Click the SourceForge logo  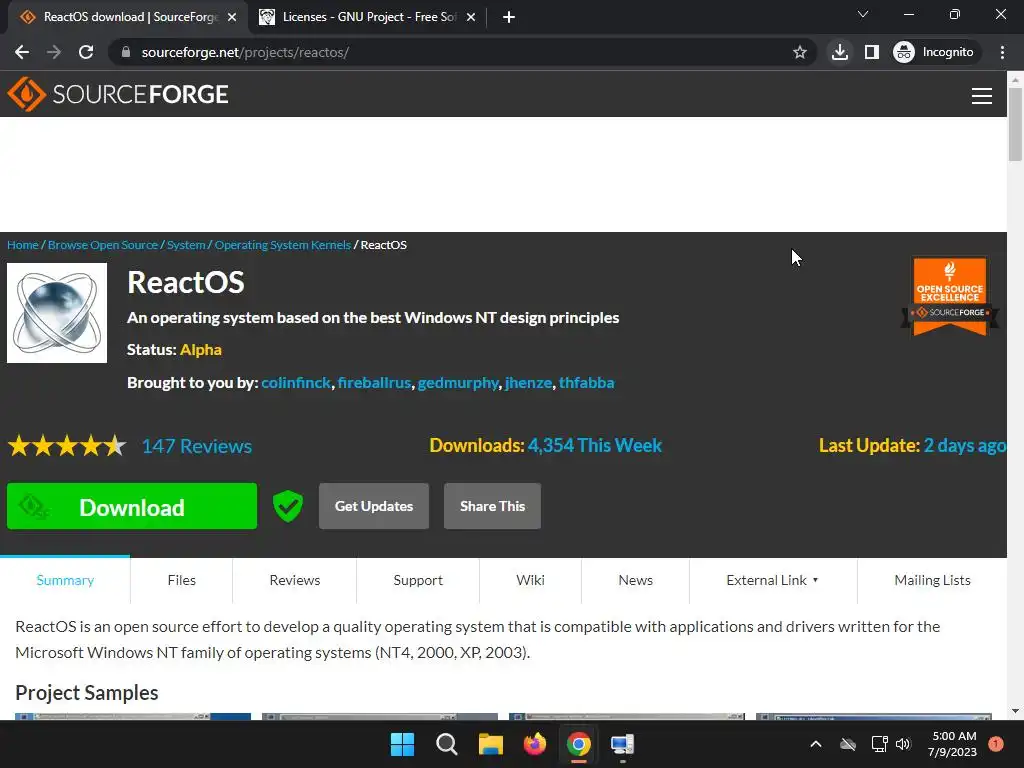tap(118, 94)
